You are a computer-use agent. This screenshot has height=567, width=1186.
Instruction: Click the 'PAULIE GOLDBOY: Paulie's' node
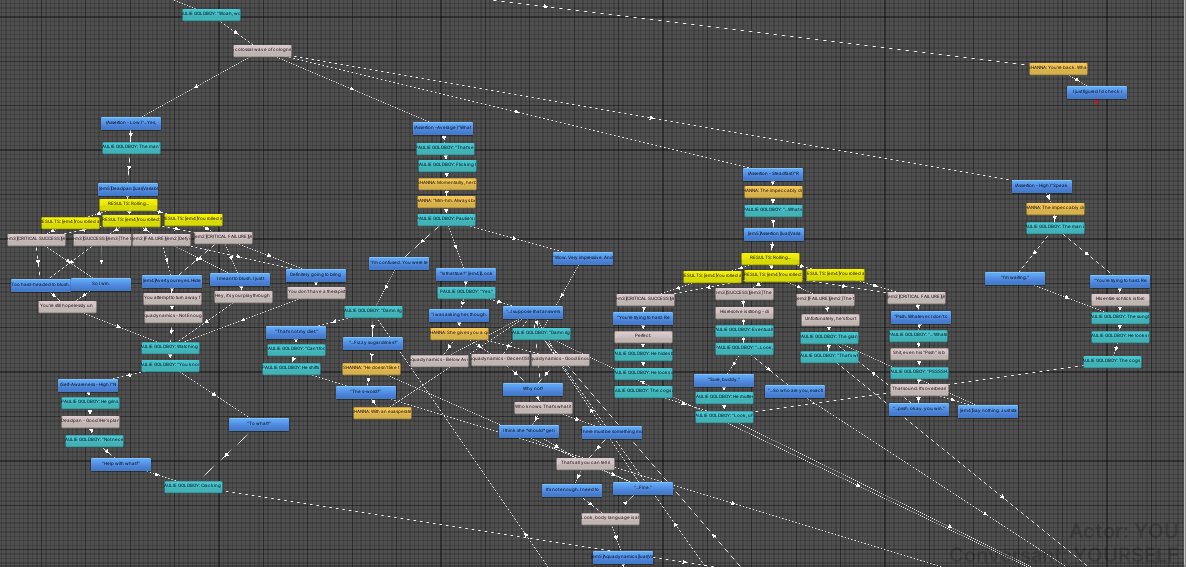click(446, 220)
